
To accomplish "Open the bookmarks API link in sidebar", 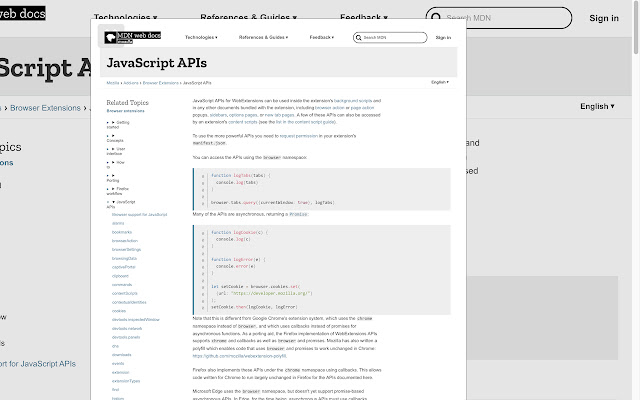I will tap(122, 232).
